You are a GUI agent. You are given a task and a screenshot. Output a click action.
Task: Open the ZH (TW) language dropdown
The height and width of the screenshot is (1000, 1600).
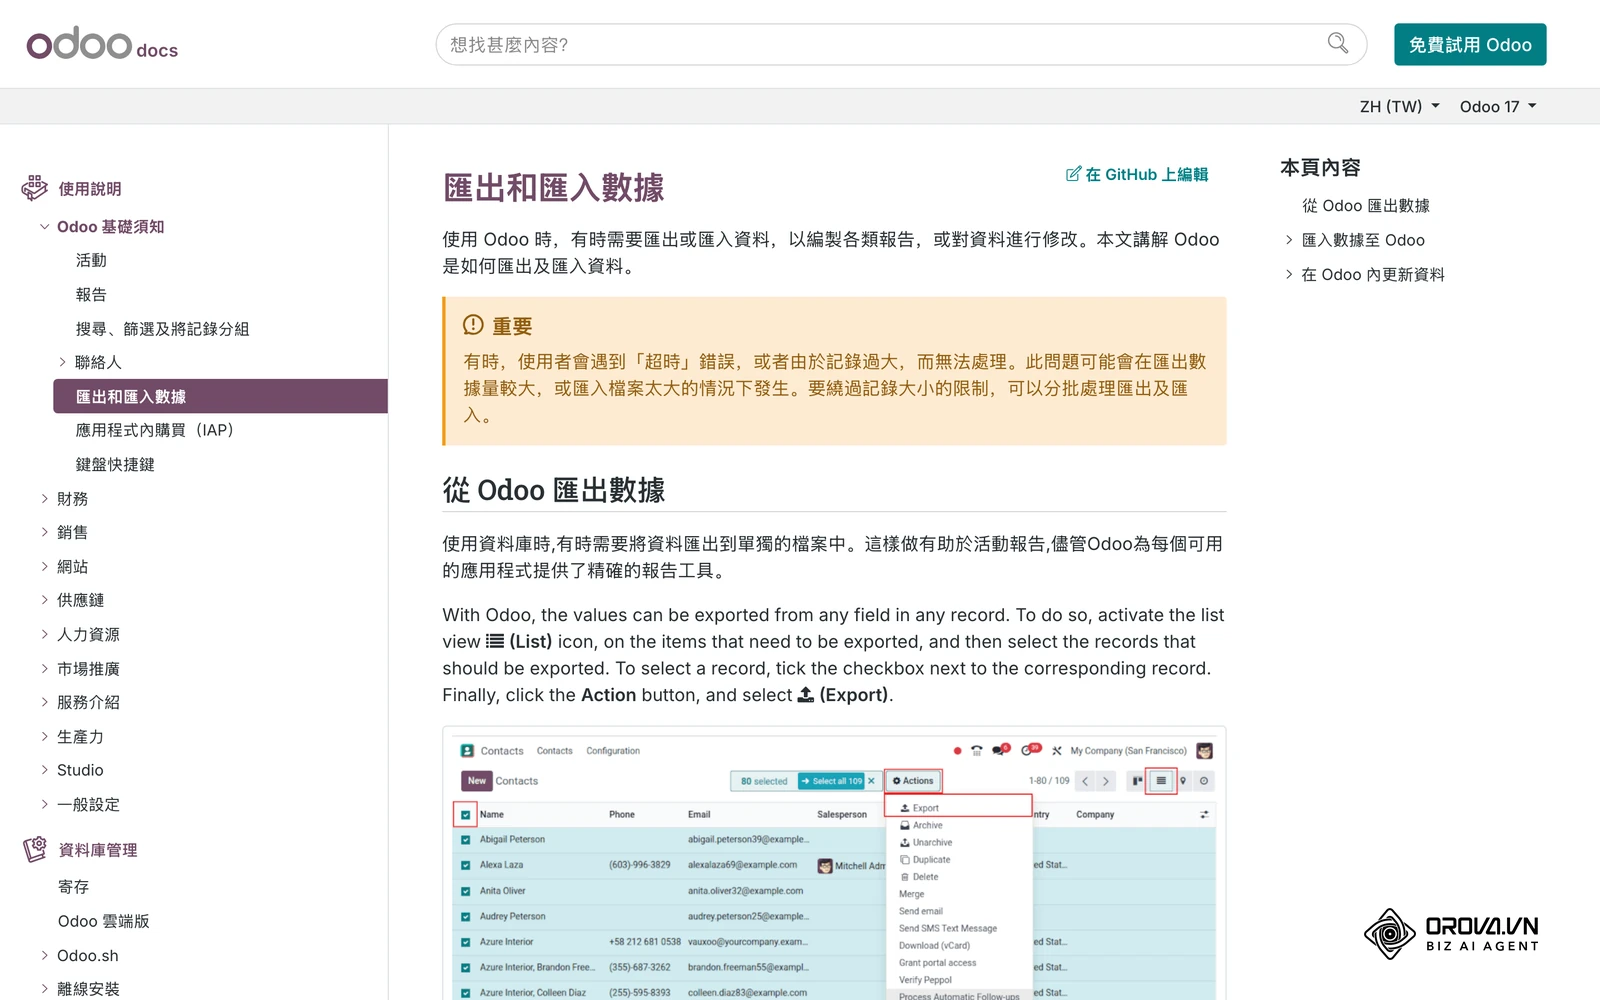1399,106
